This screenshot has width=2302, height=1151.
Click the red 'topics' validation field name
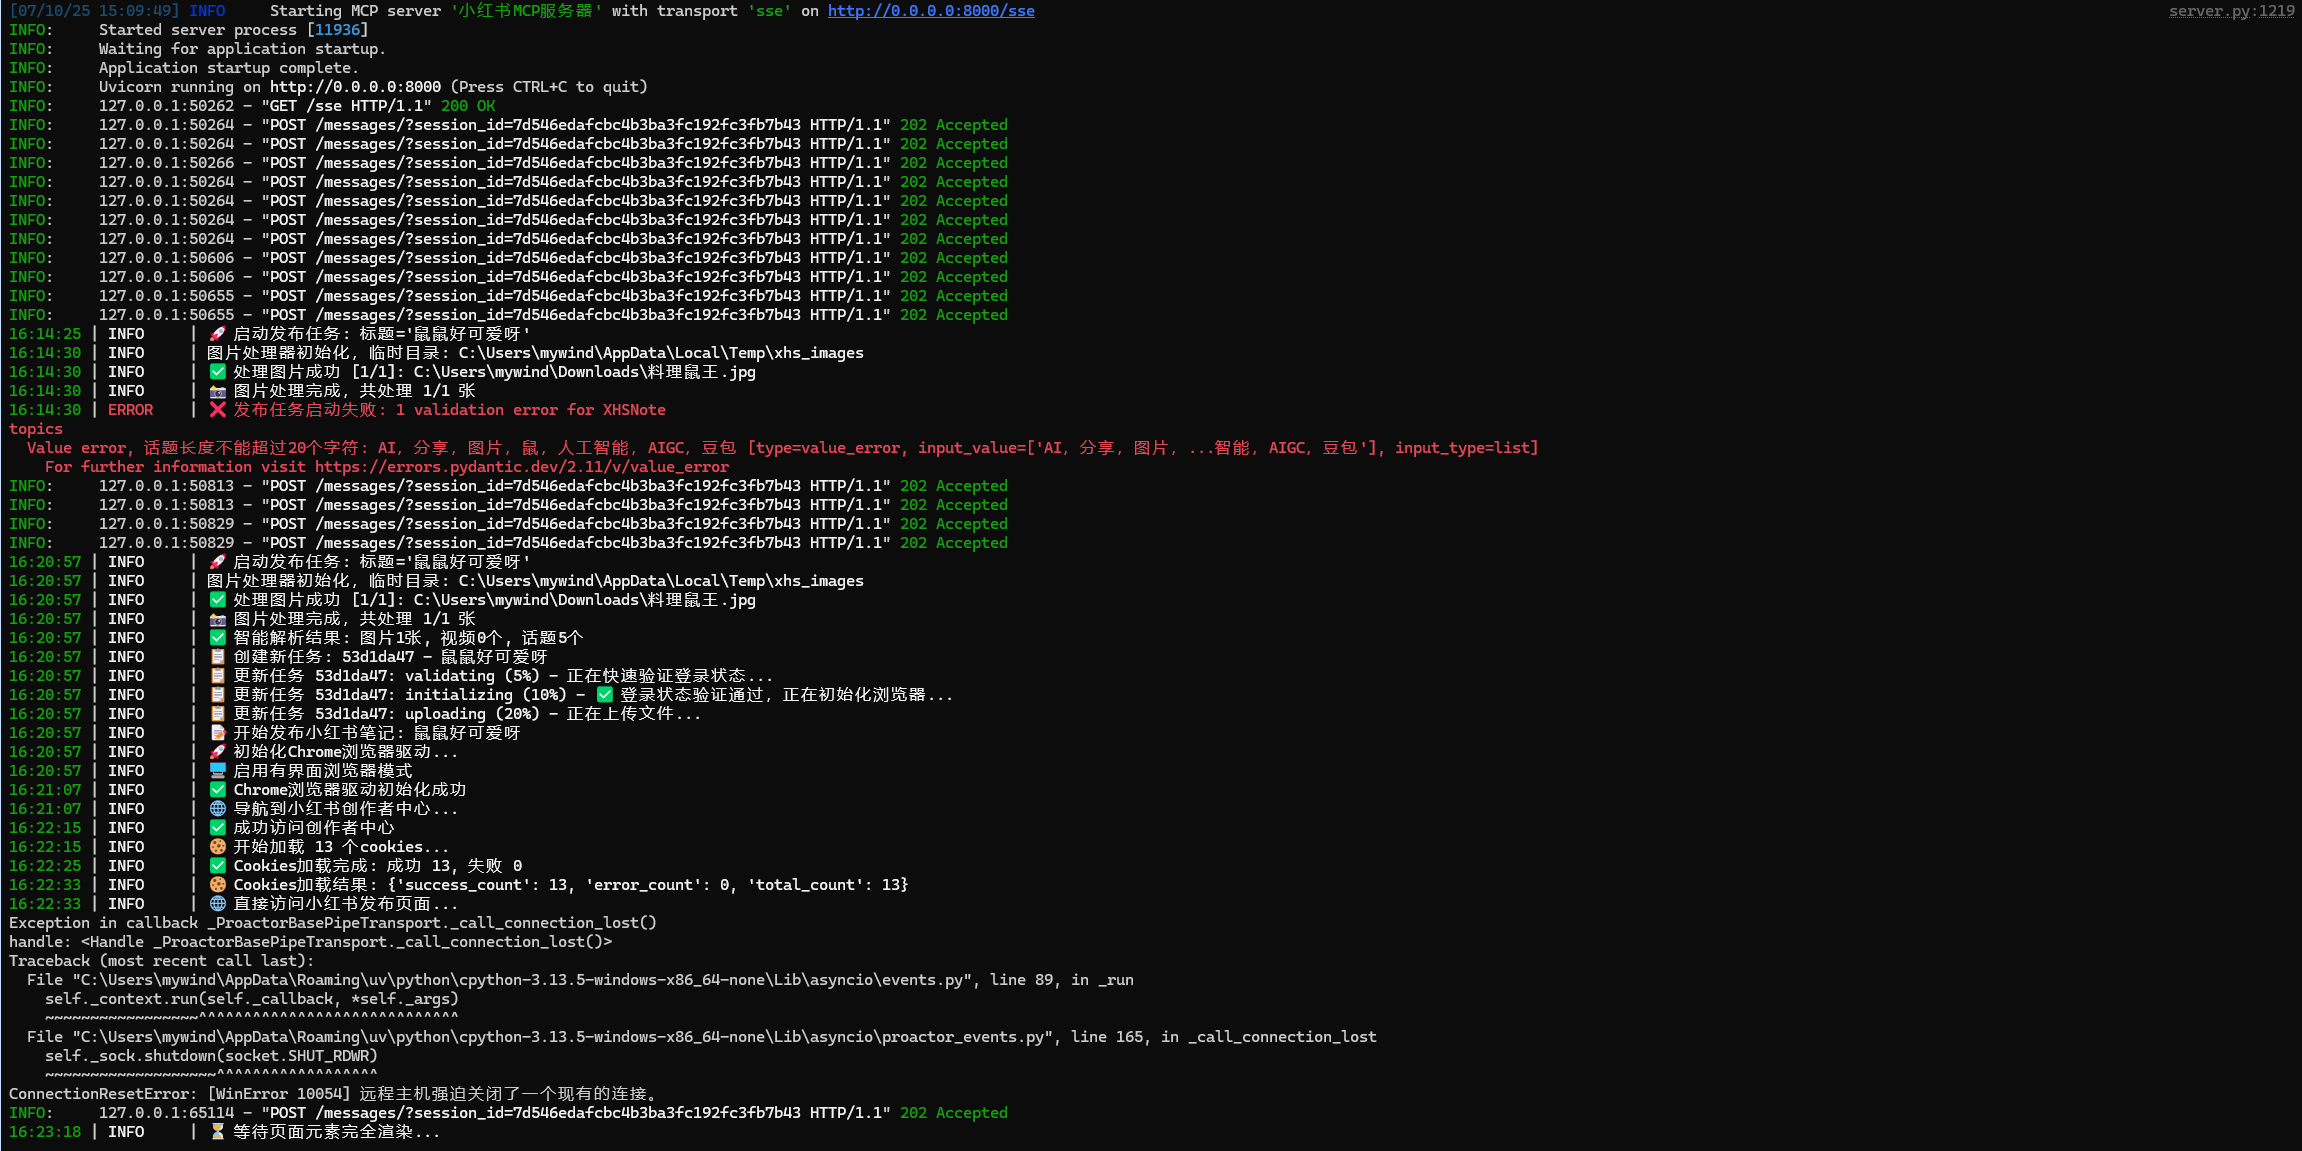click(x=36, y=429)
